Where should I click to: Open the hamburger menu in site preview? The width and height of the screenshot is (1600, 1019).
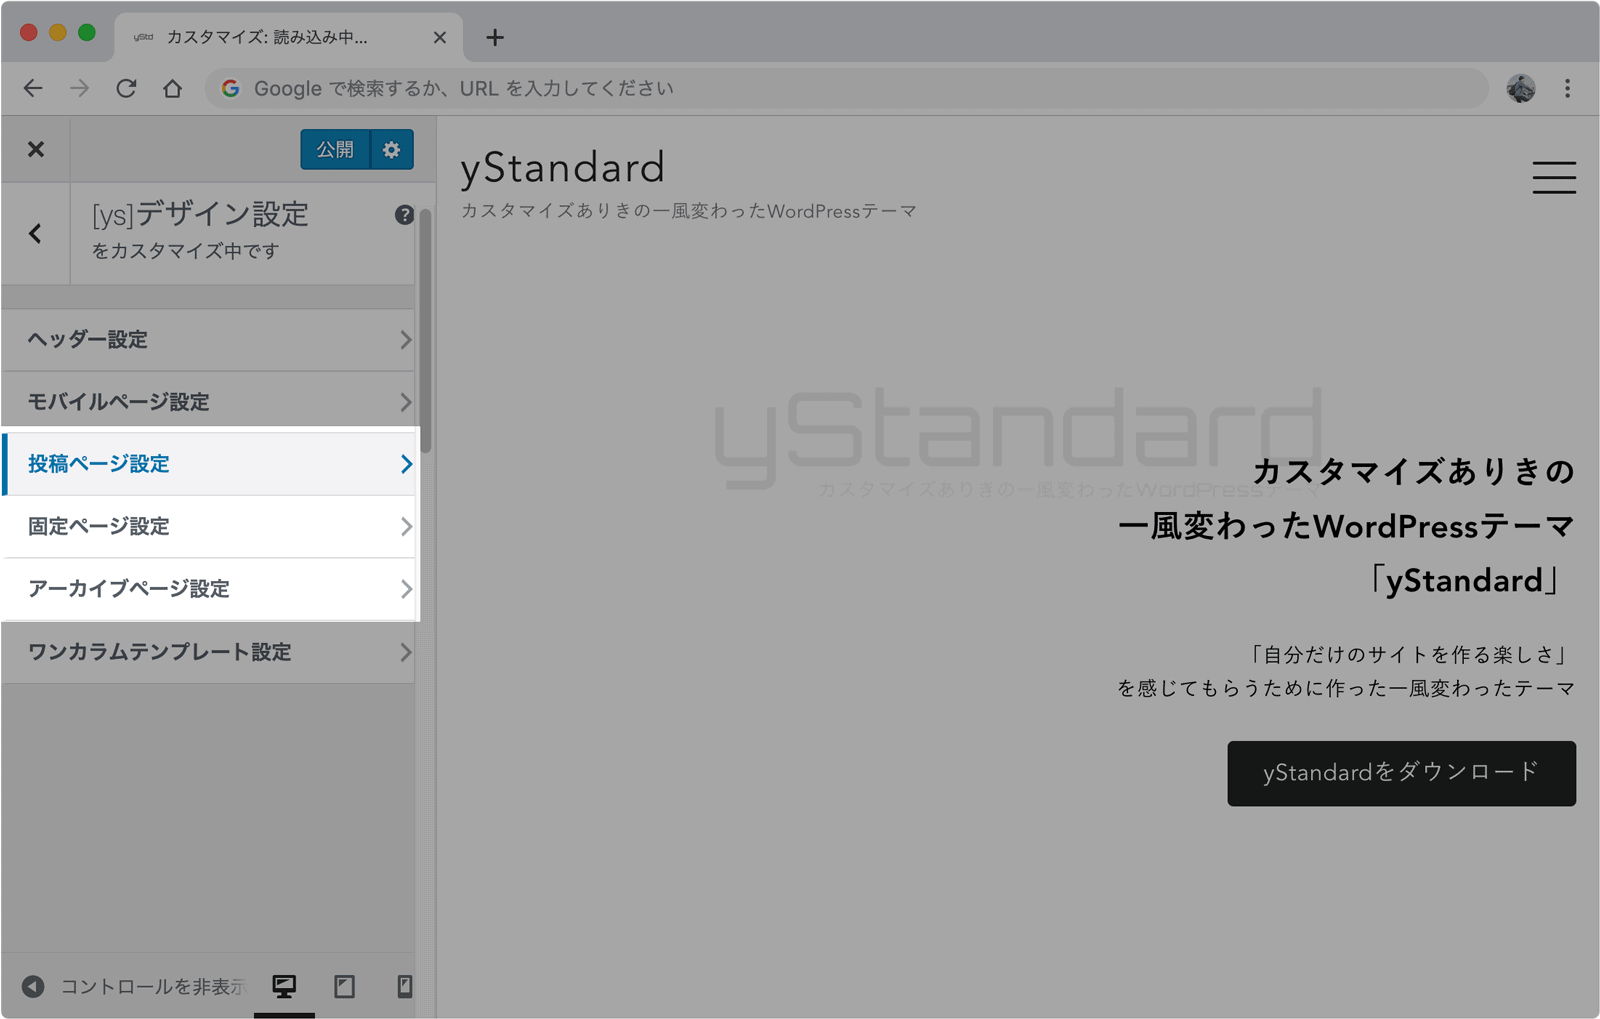click(x=1554, y=177)
